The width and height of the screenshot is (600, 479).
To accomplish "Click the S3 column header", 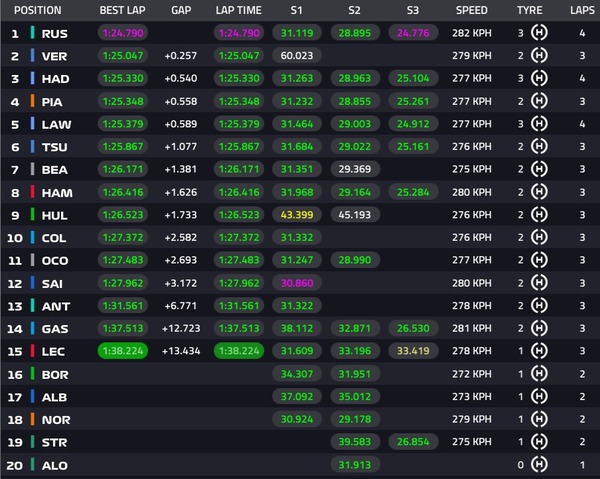I will tap(412, 10).
